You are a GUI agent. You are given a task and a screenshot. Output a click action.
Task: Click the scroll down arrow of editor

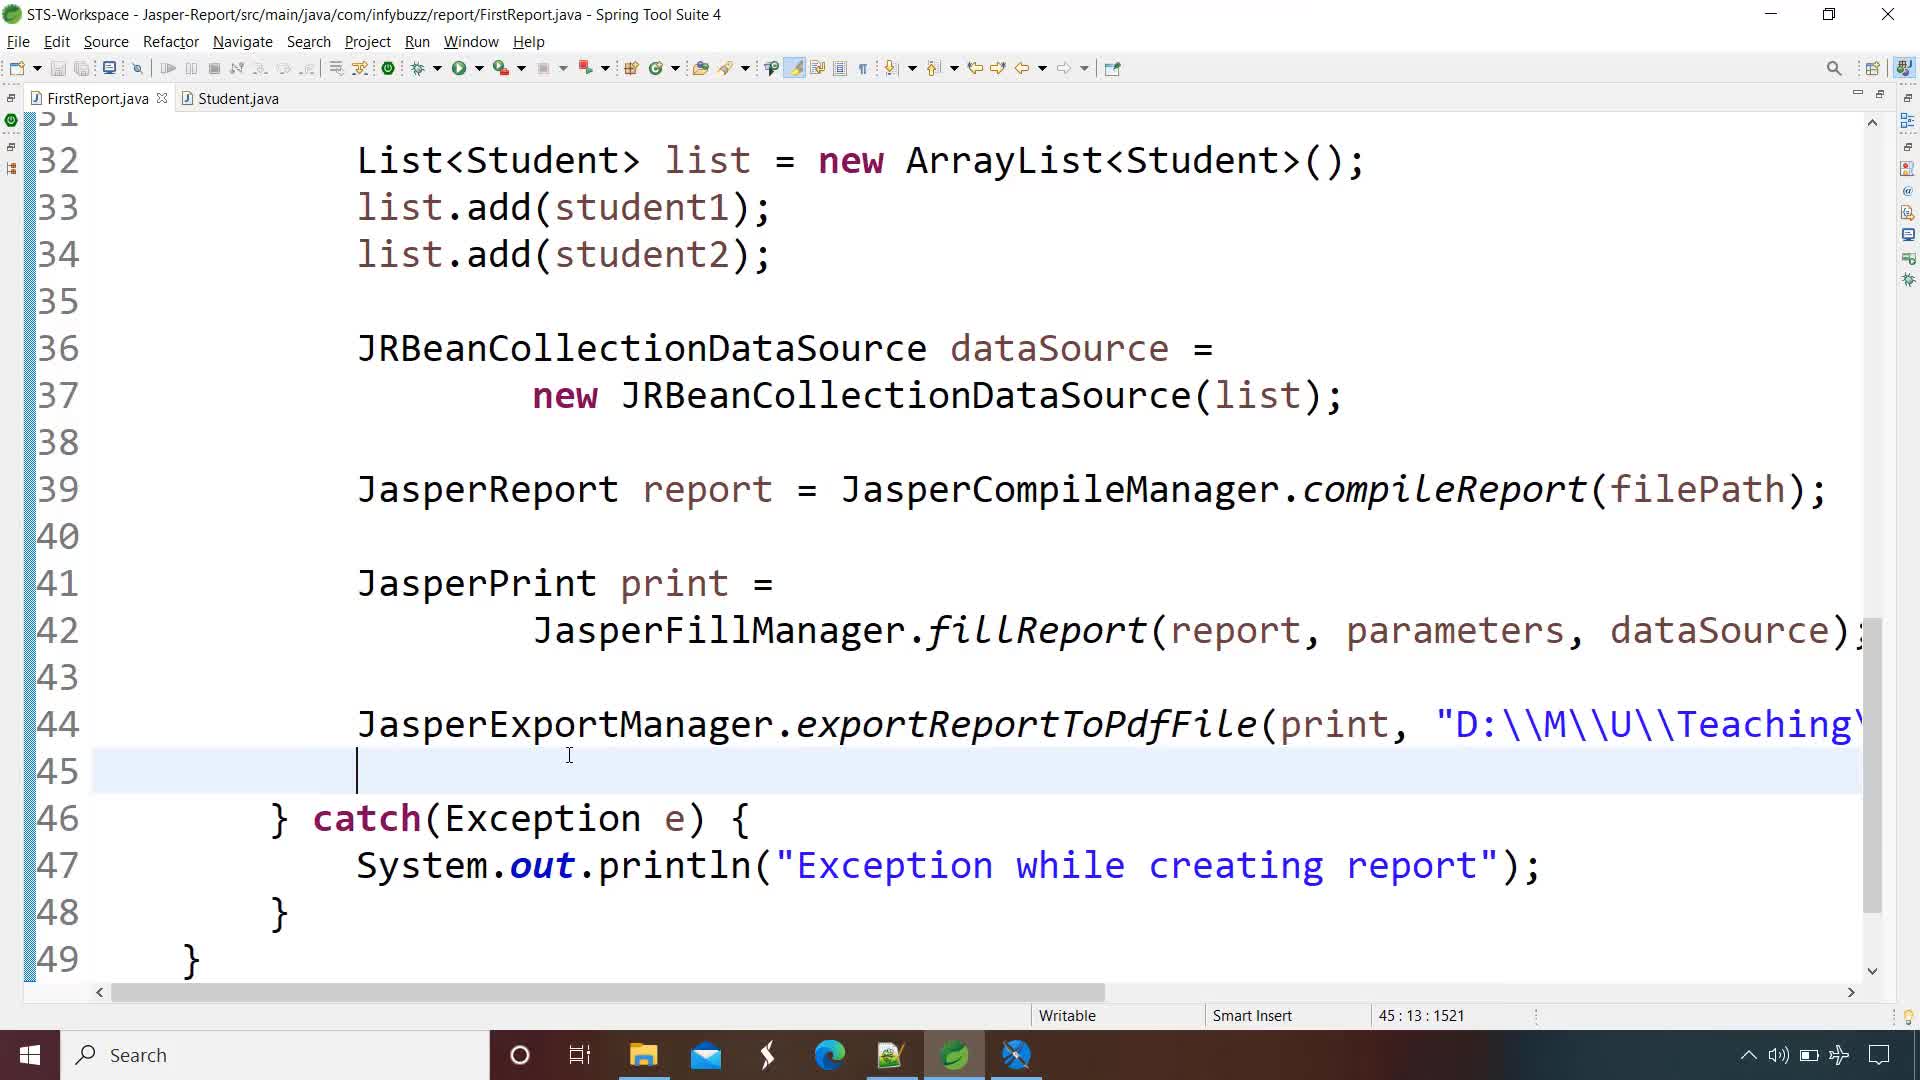click(x=1872, y=970)
